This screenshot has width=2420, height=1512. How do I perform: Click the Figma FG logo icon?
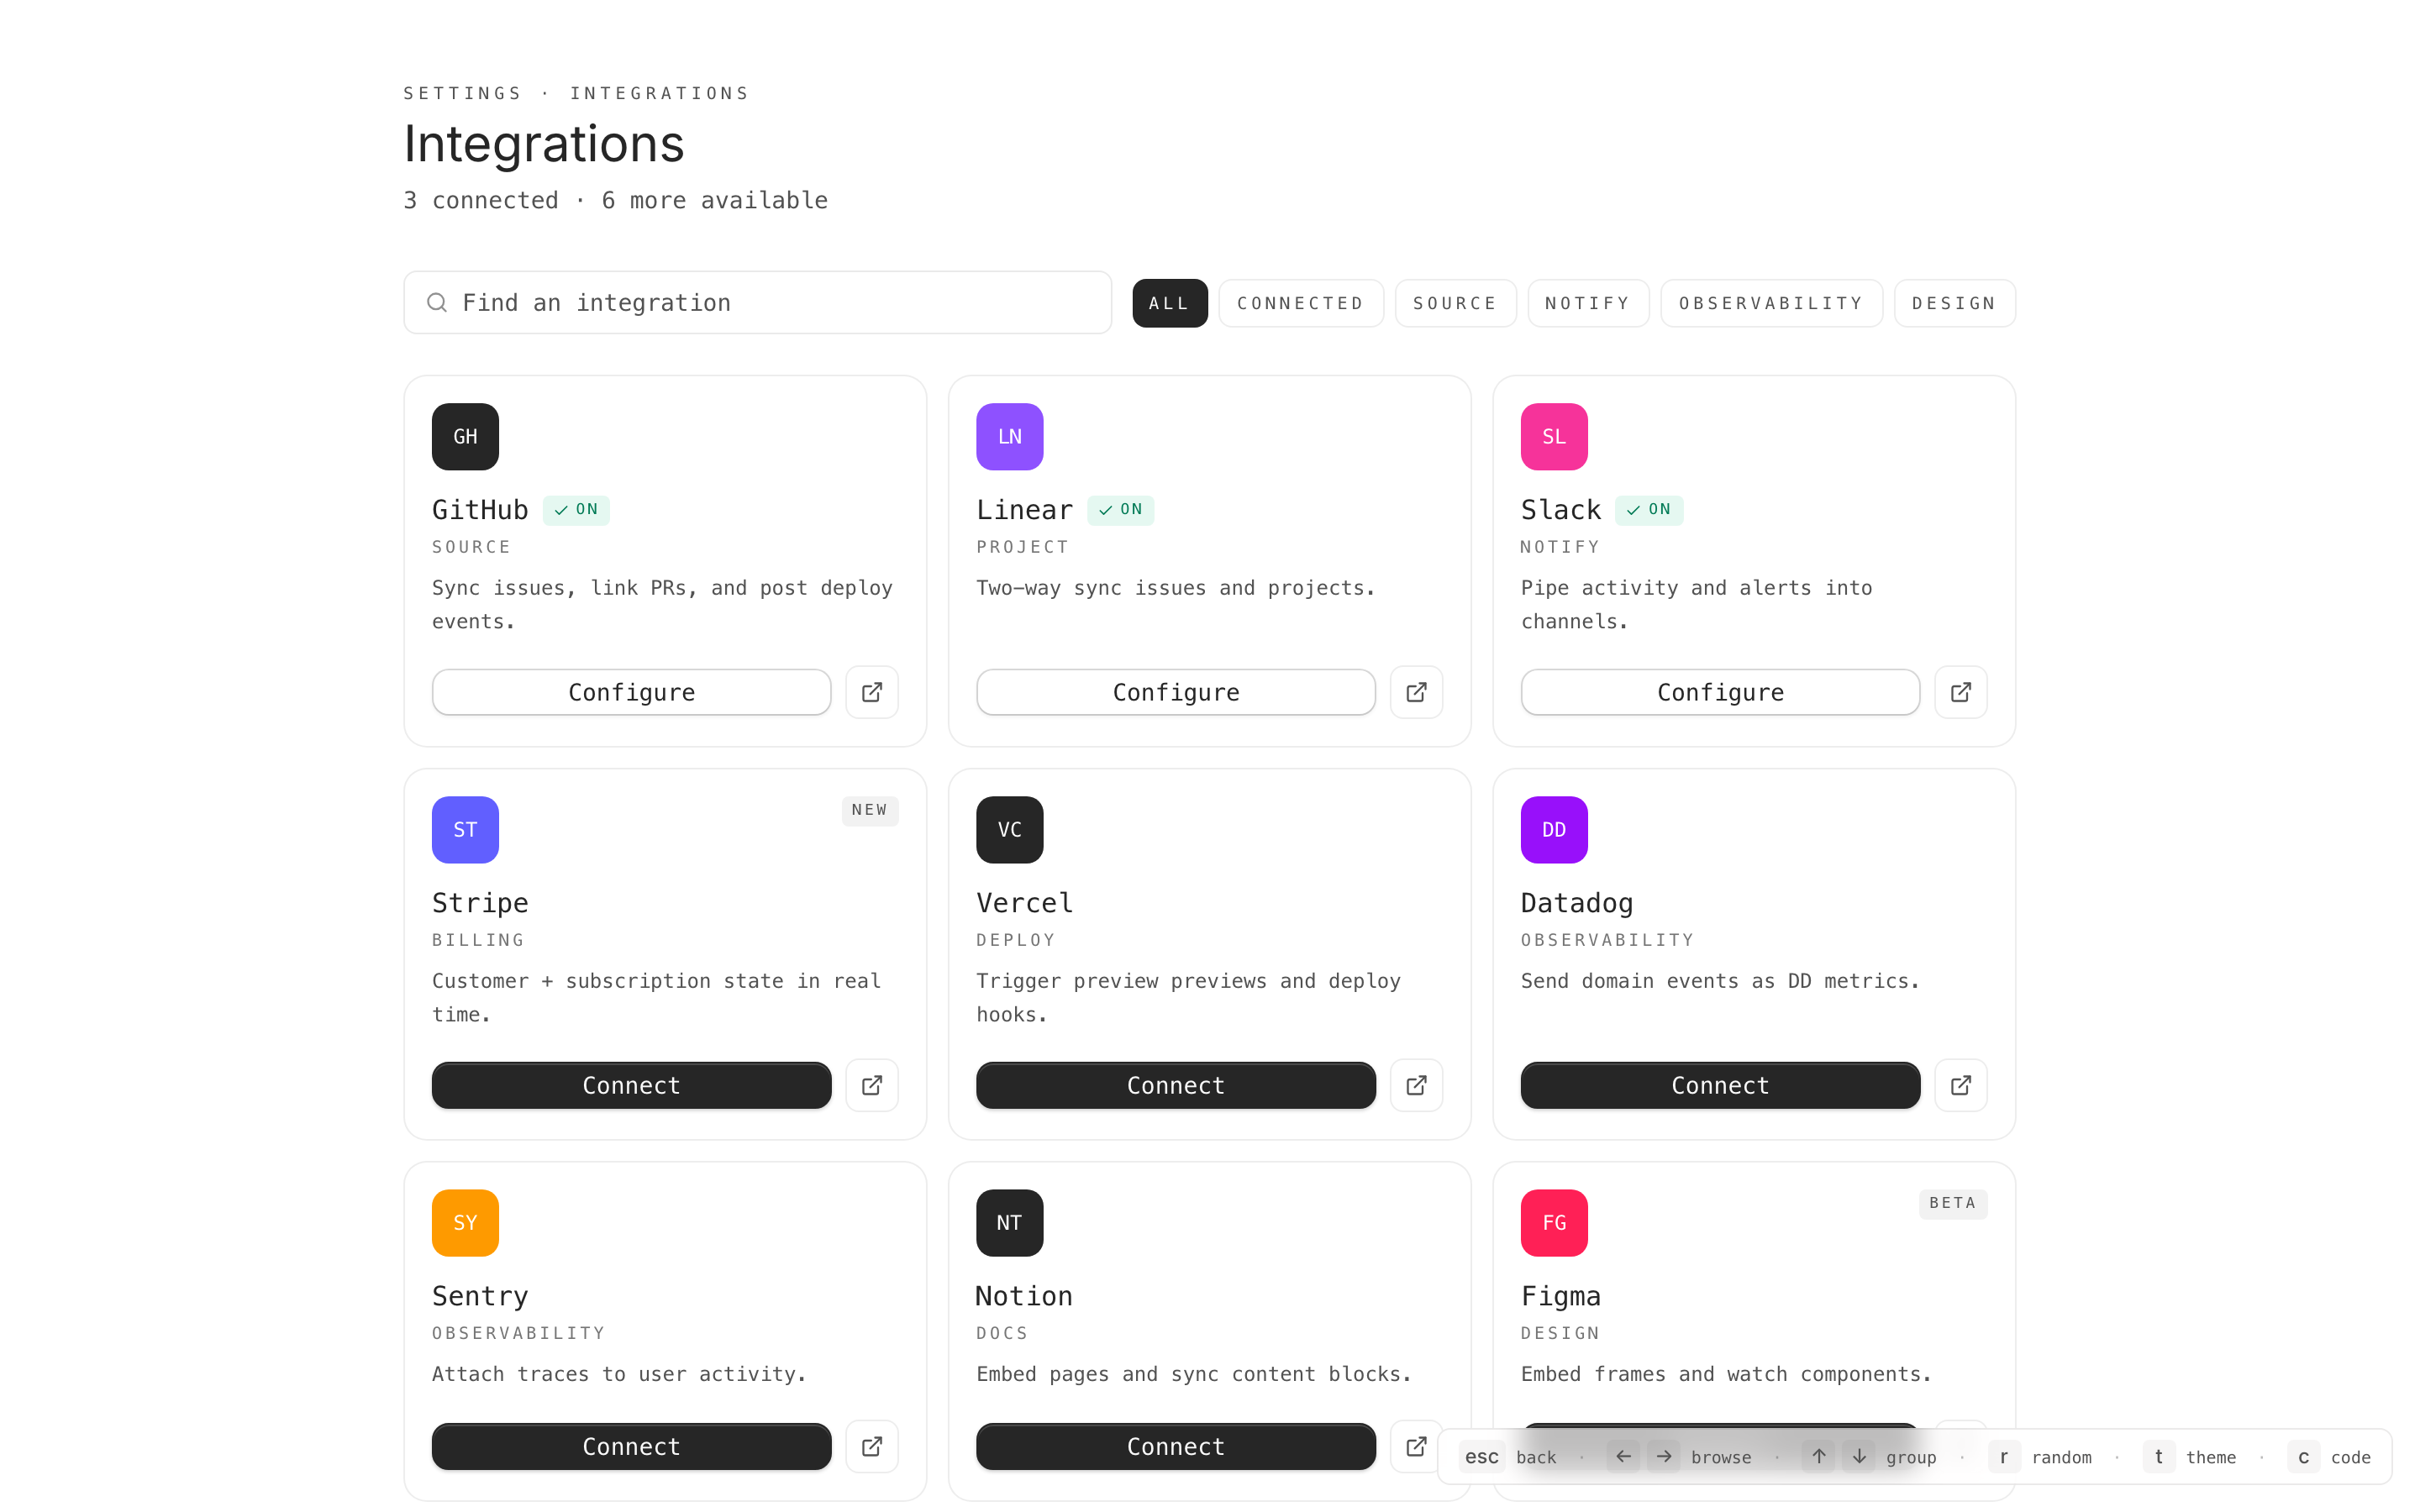point(1553,1222)
